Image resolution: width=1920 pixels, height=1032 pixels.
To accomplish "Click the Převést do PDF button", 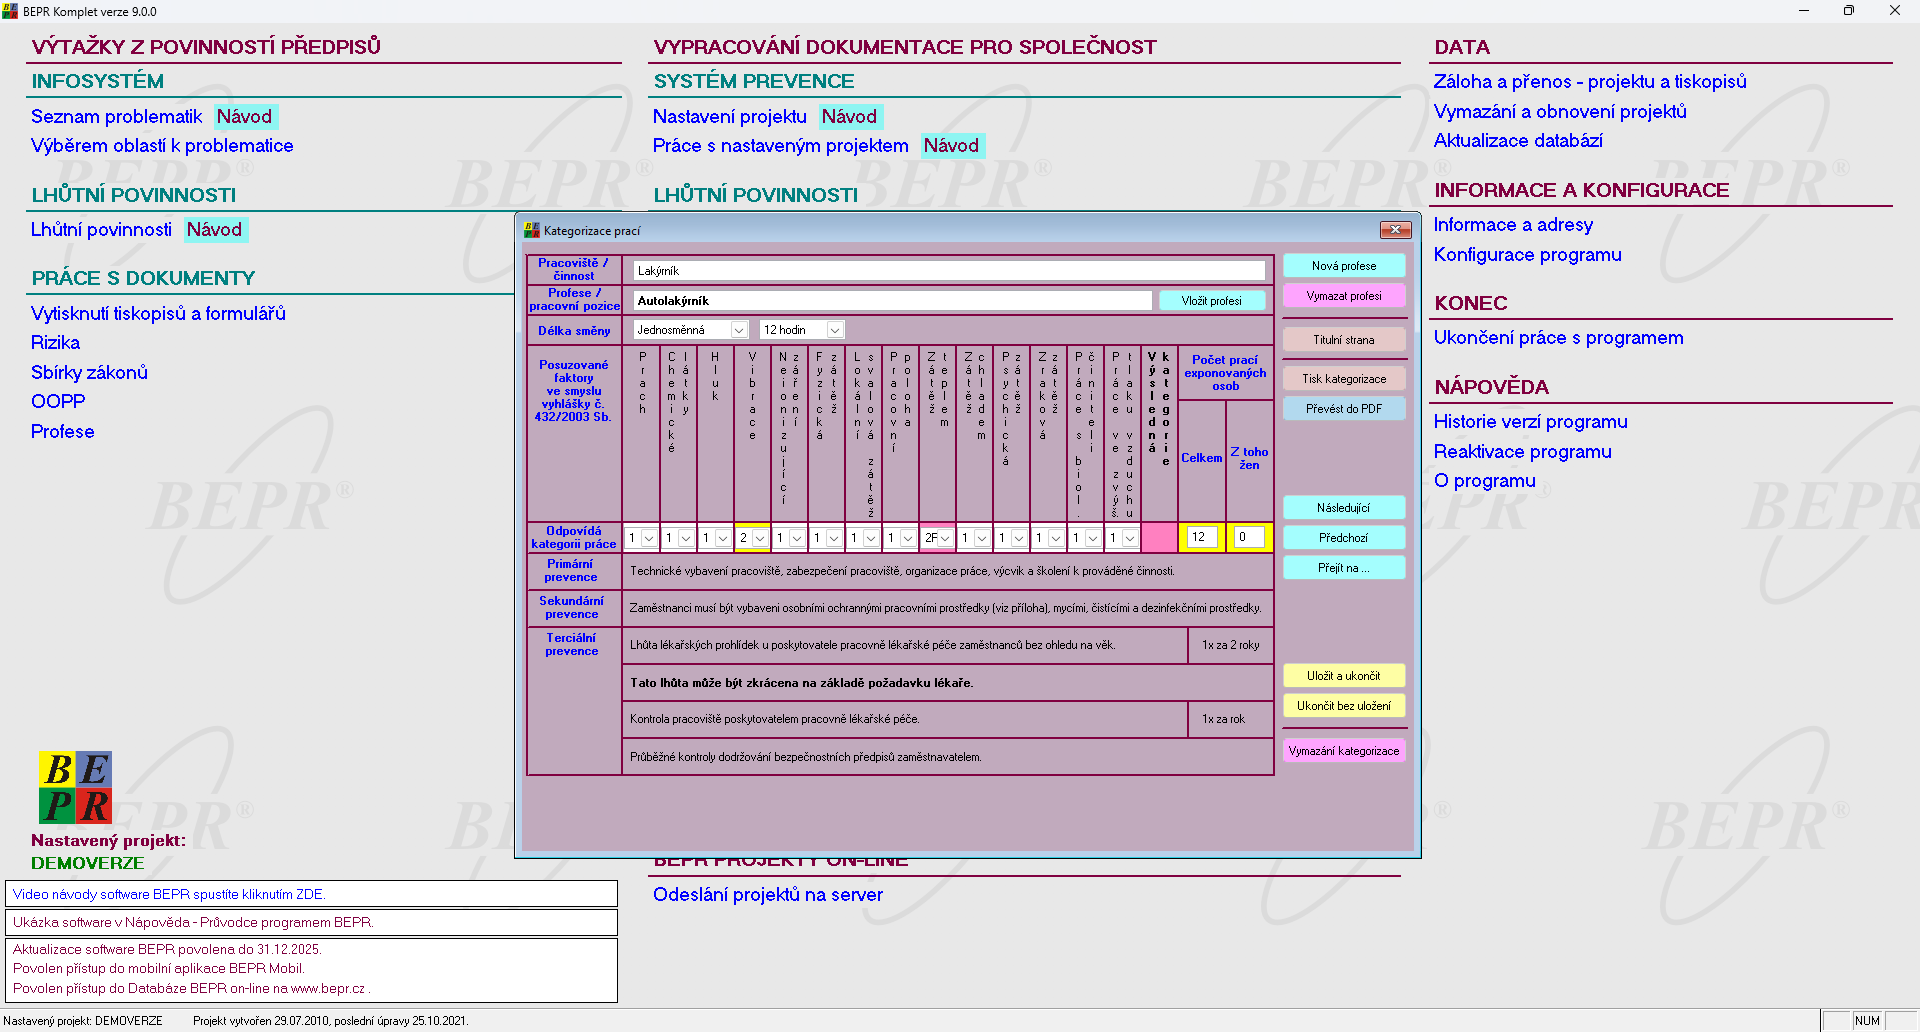I will 1344,409.
